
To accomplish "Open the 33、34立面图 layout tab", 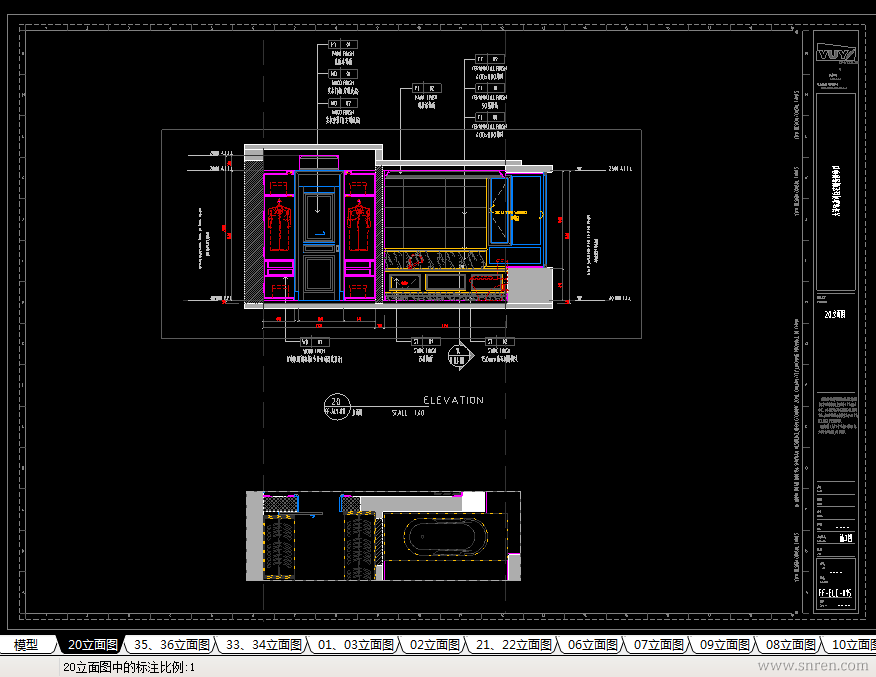I will click(264, 645).
